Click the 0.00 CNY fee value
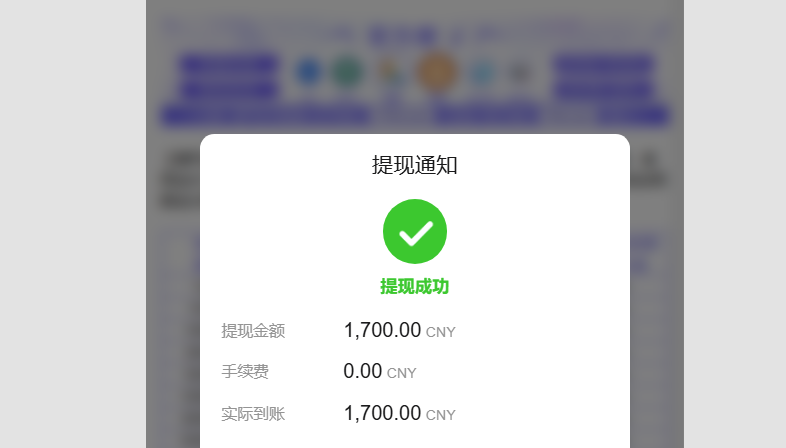 tap(380, 372)
